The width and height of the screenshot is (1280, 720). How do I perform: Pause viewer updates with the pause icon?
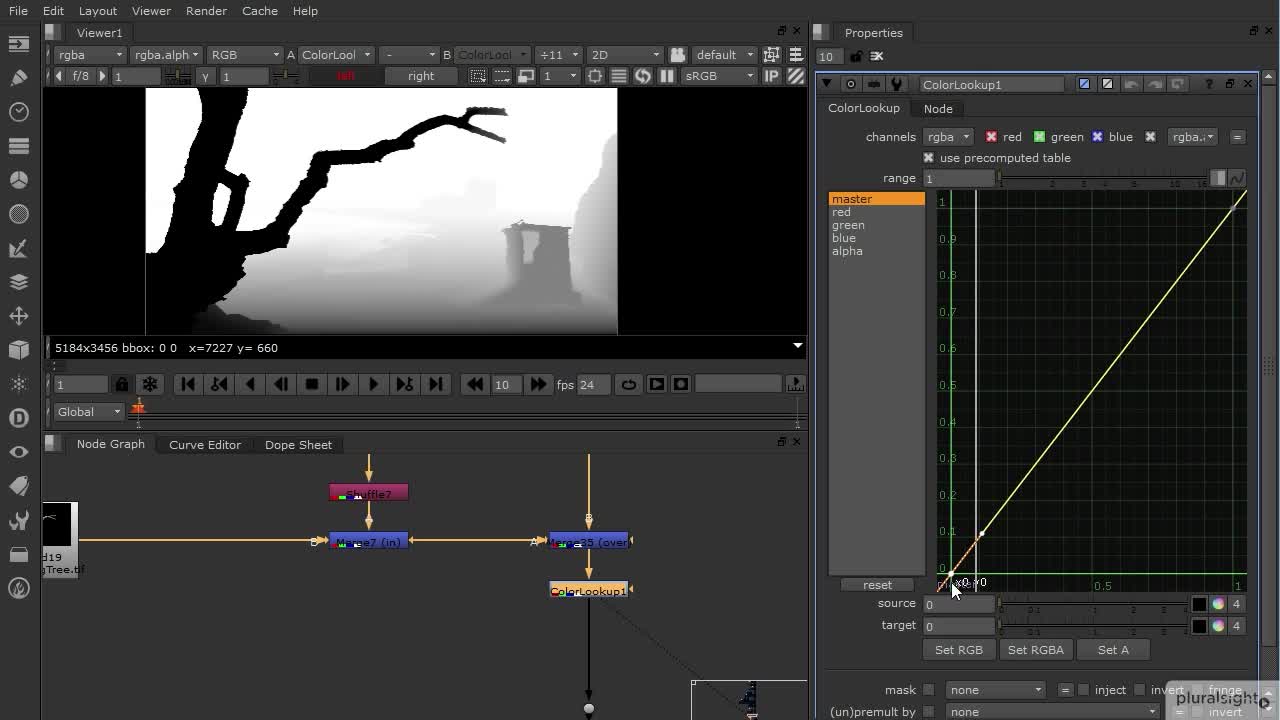(x=667, y=76)
